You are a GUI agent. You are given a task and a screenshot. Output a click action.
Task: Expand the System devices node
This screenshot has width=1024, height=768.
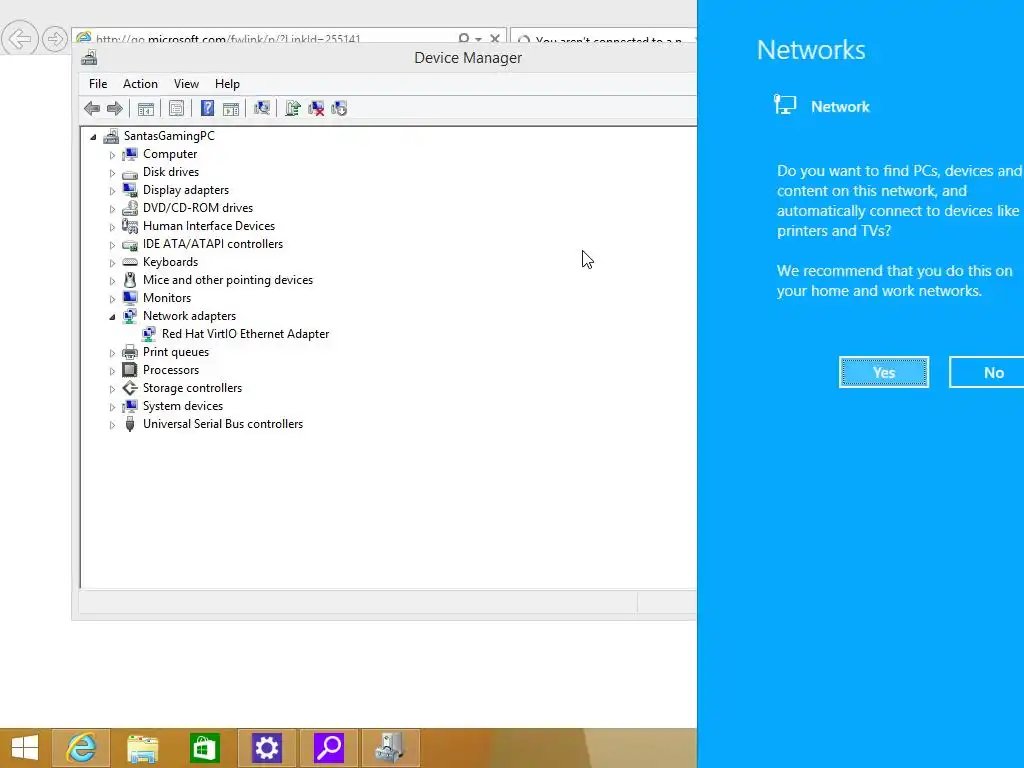[112, 407]
